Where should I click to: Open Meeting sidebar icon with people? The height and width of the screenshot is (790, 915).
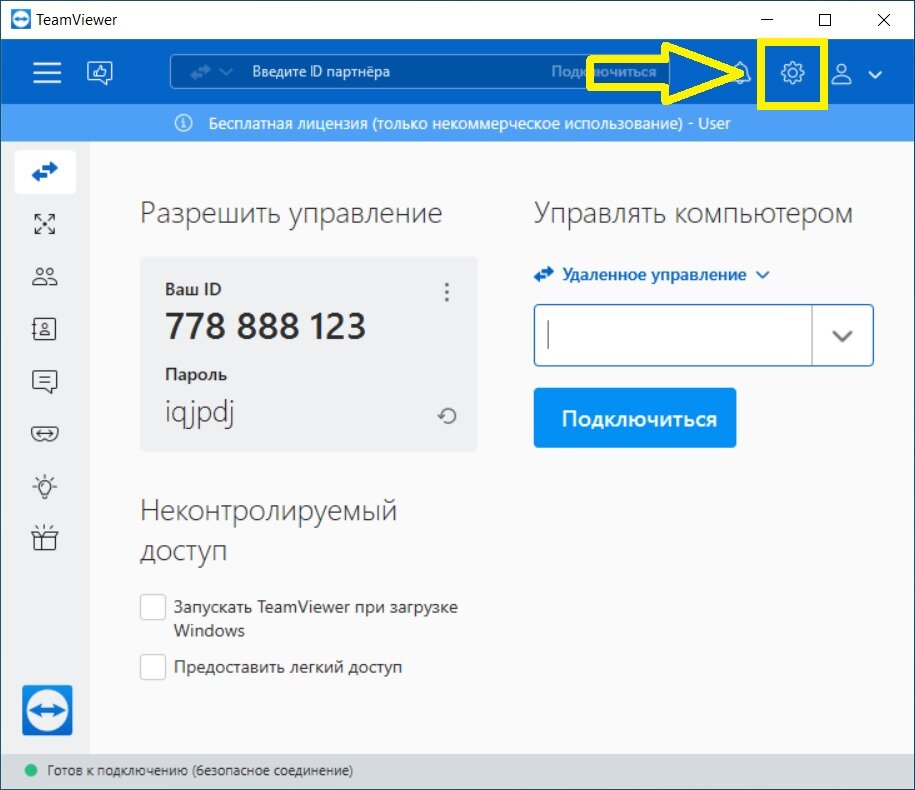(45, 276)
